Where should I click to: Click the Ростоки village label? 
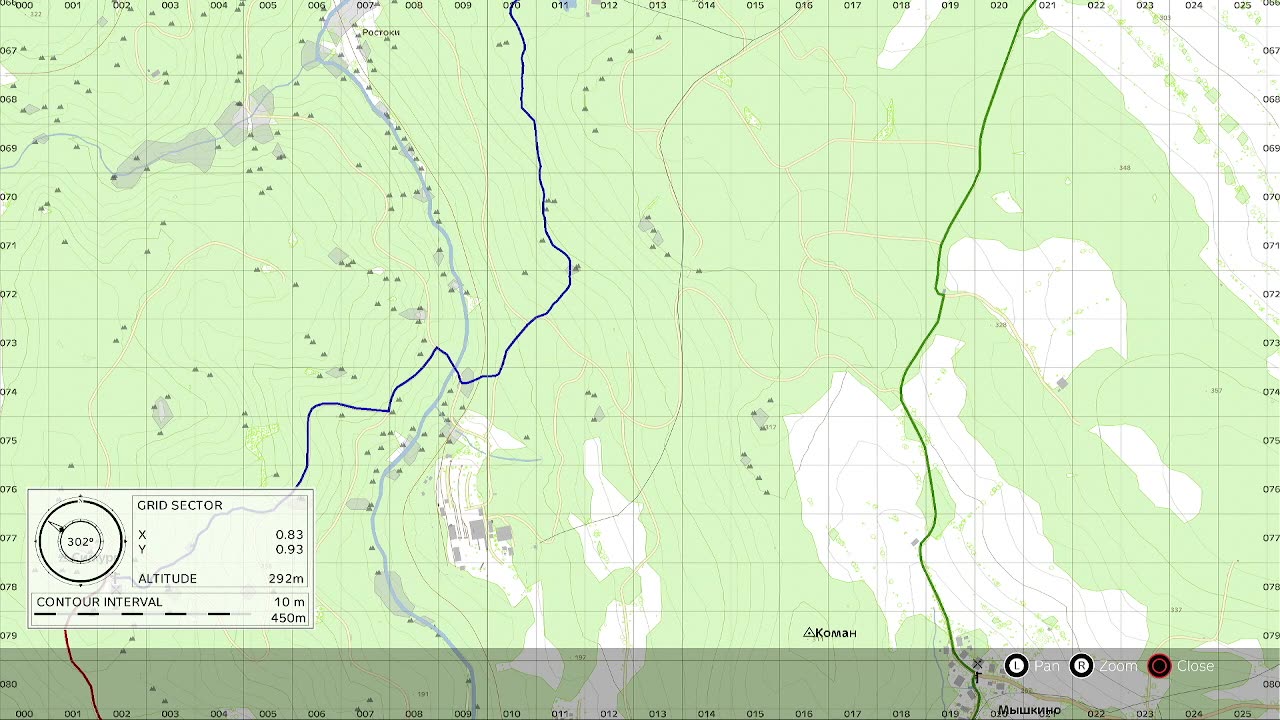381,32
